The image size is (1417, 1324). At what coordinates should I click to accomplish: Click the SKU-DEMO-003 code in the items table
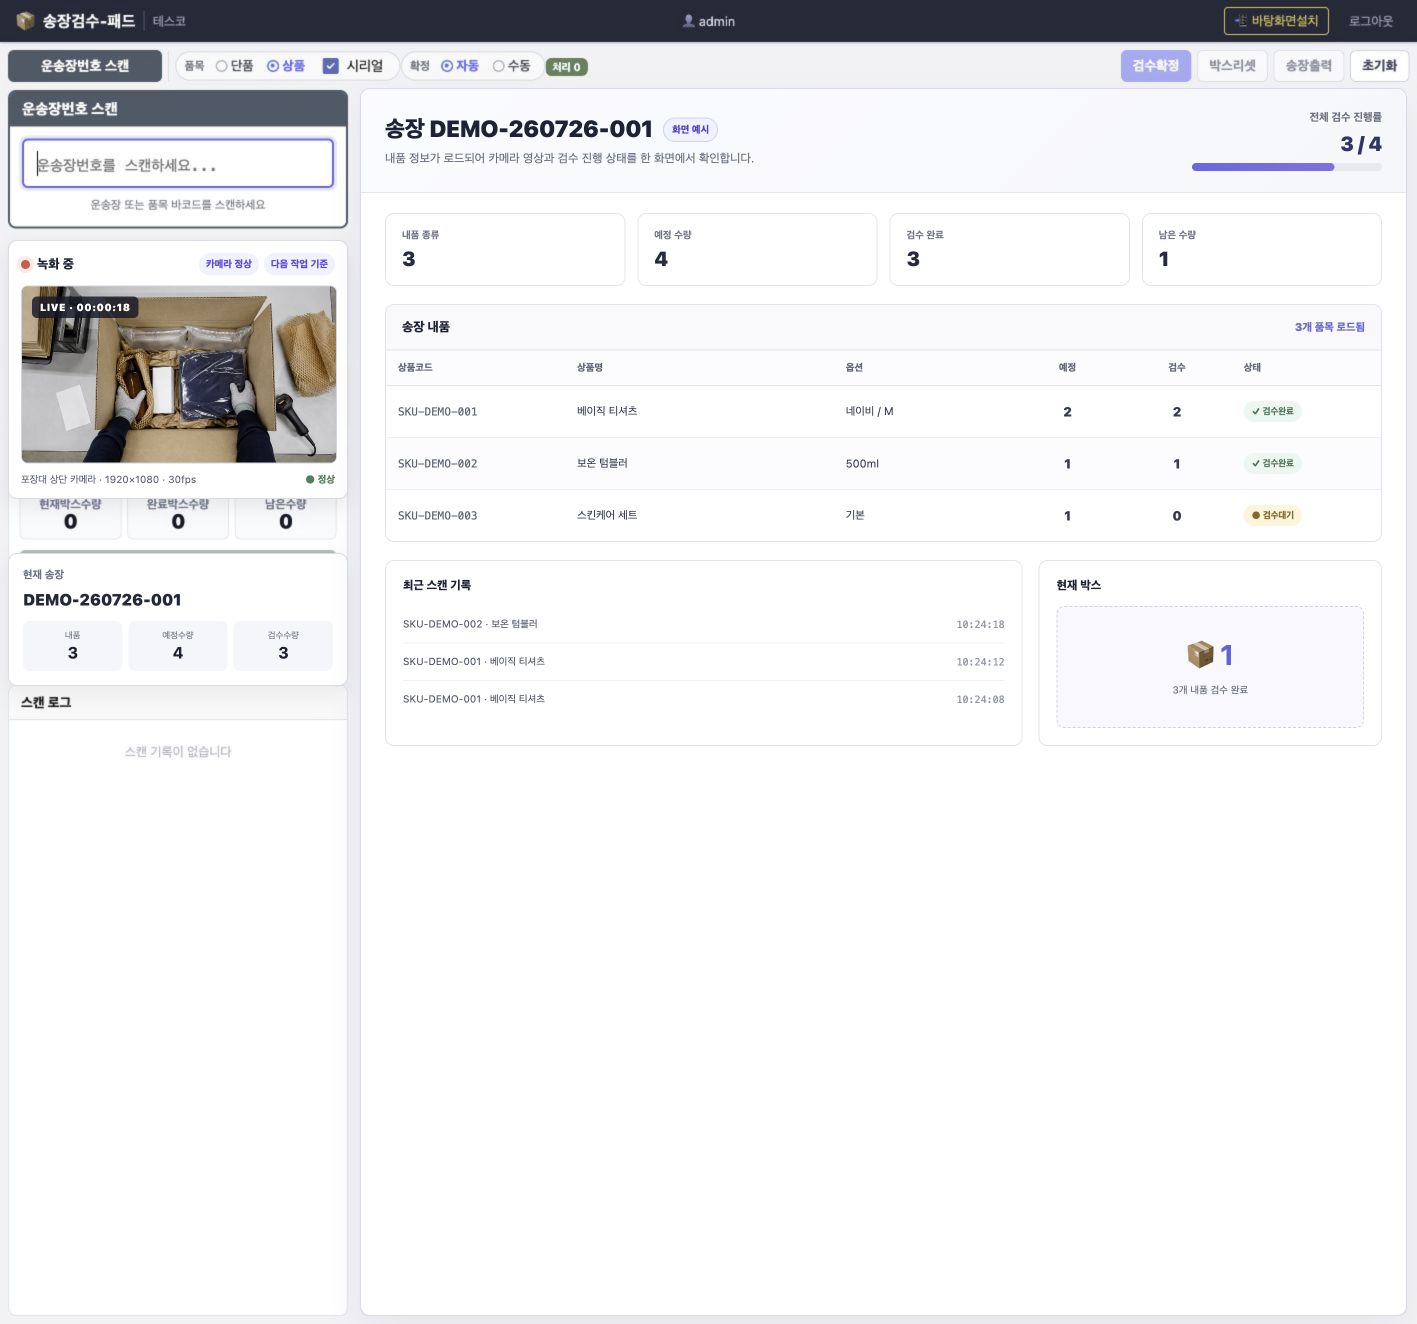[437, 515]
